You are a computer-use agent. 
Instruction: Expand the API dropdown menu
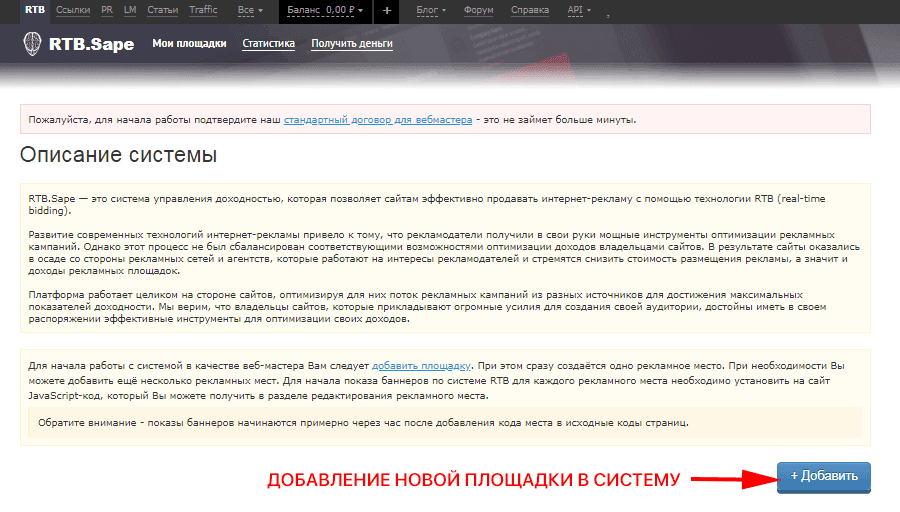[579, 10]
